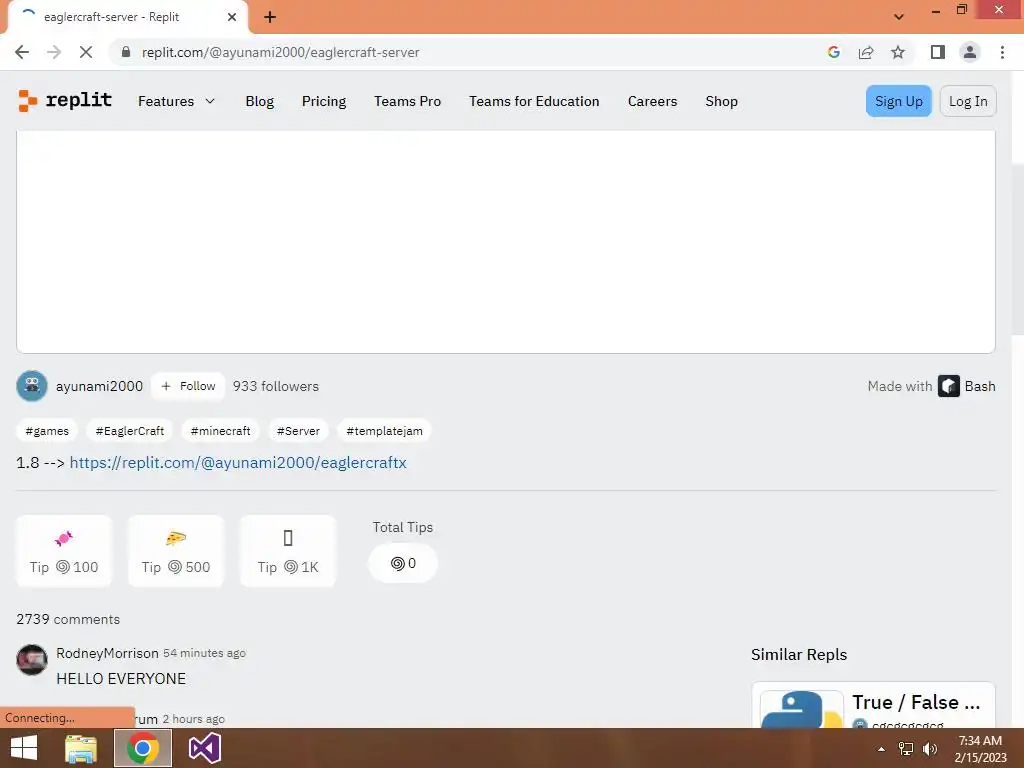This screenshot has height=768, width=1024.
Task: Click the Bash language icon
Action: click(949, 386)
